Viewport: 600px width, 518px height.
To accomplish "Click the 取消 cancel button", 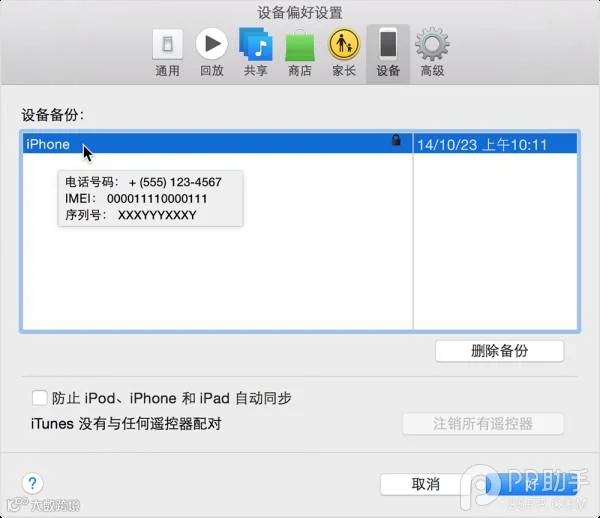I will [x=426, y=484].
